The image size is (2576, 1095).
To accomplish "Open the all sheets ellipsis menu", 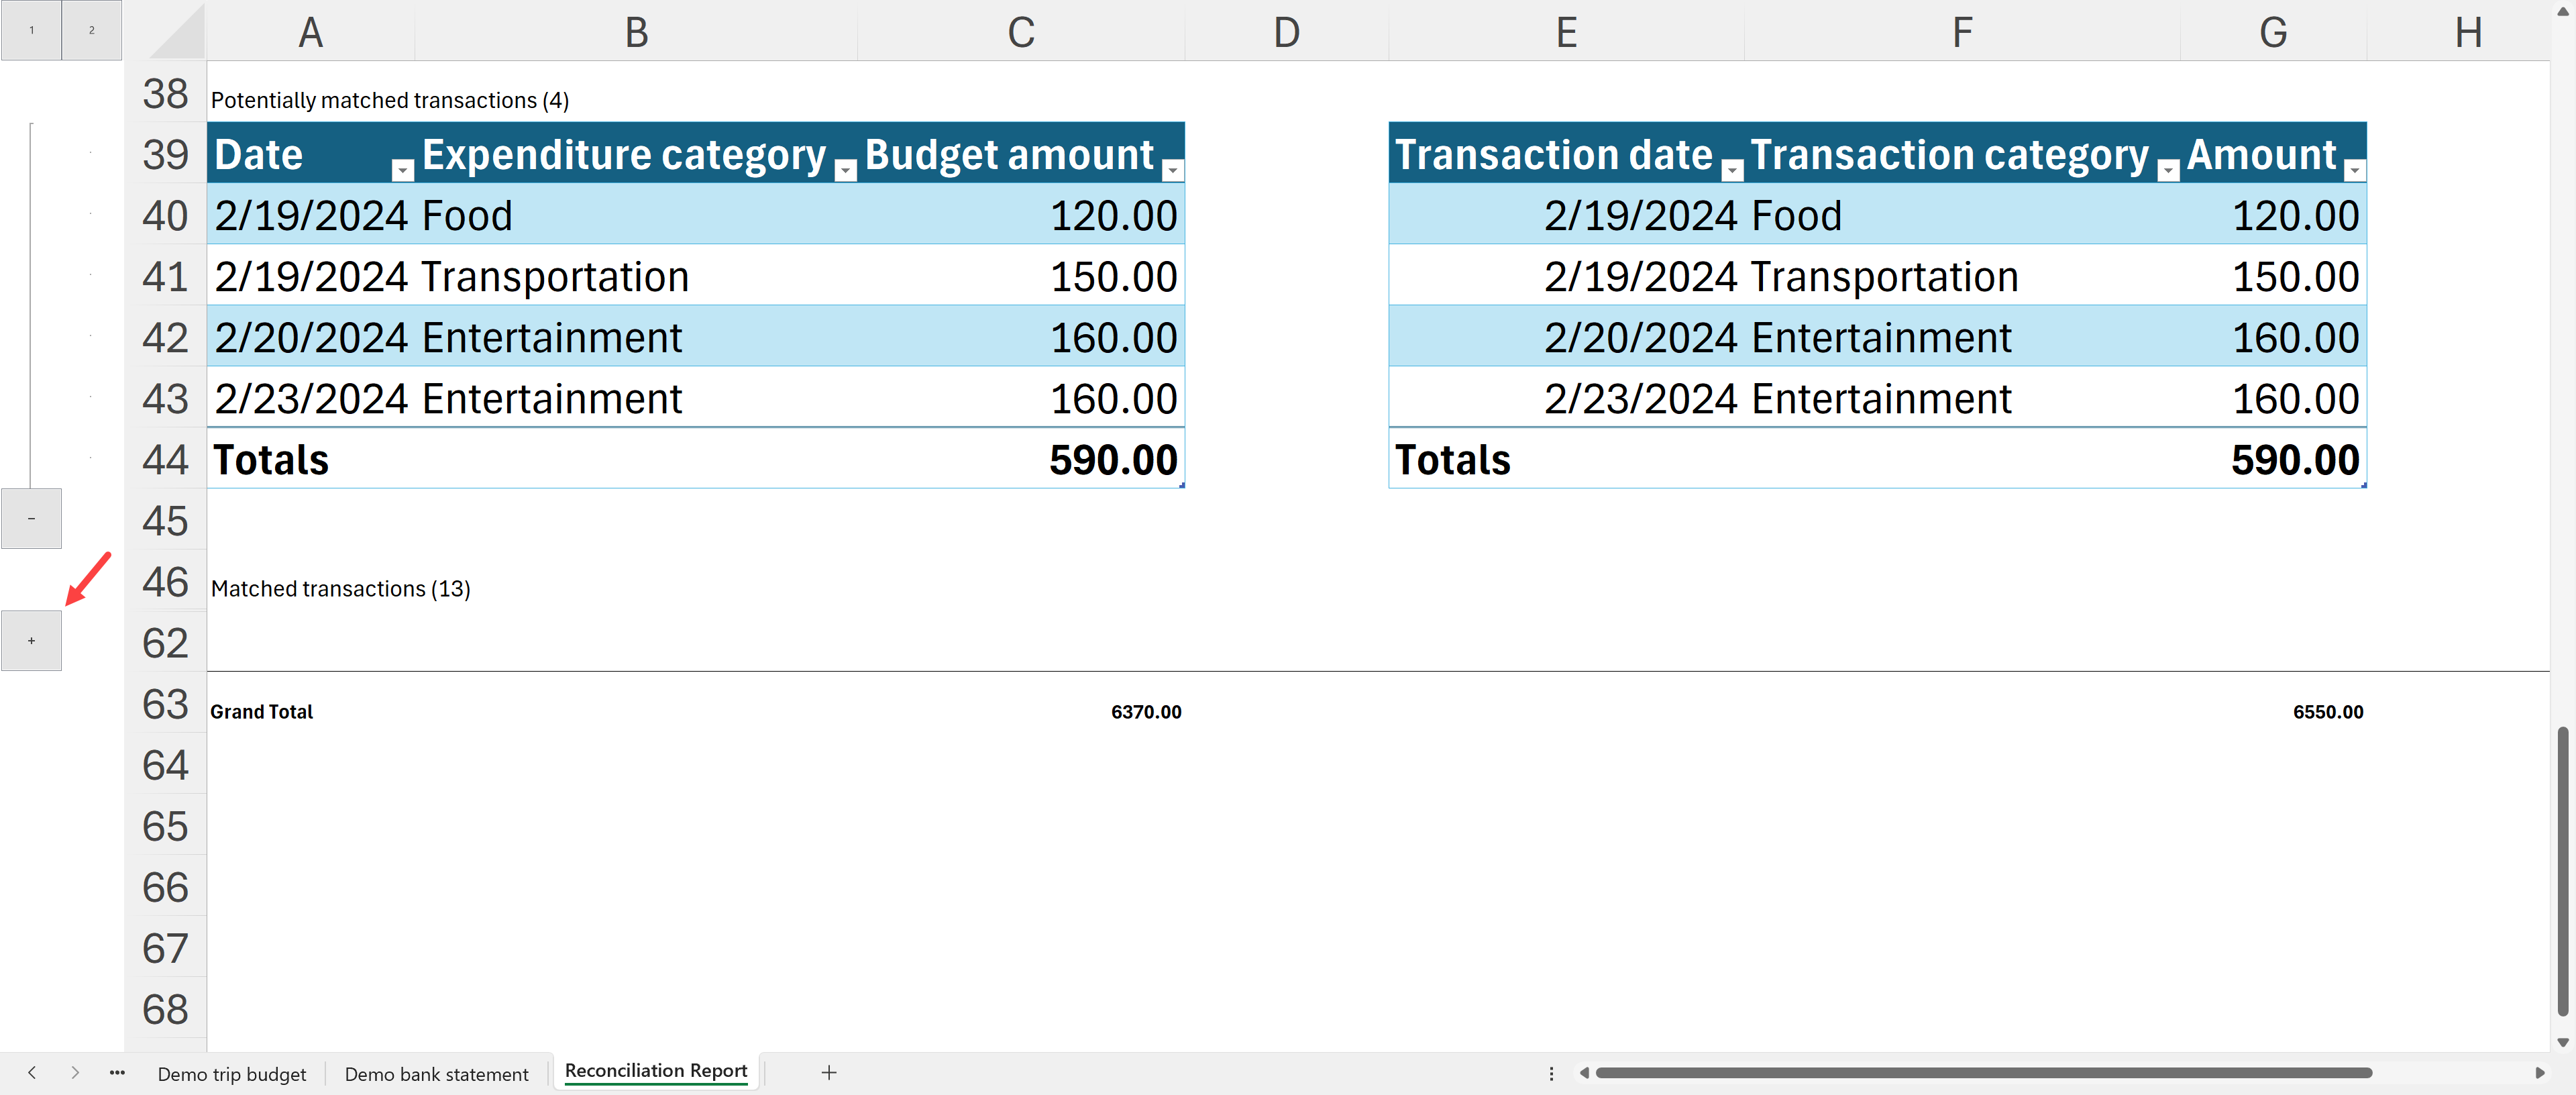I will [117, 1073].
